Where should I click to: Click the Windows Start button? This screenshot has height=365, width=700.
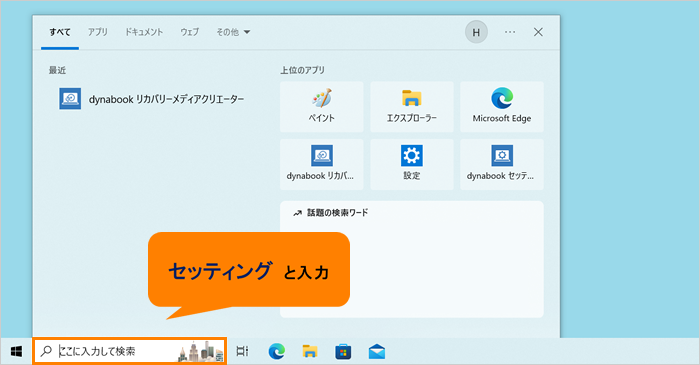[x=17, y=352]
